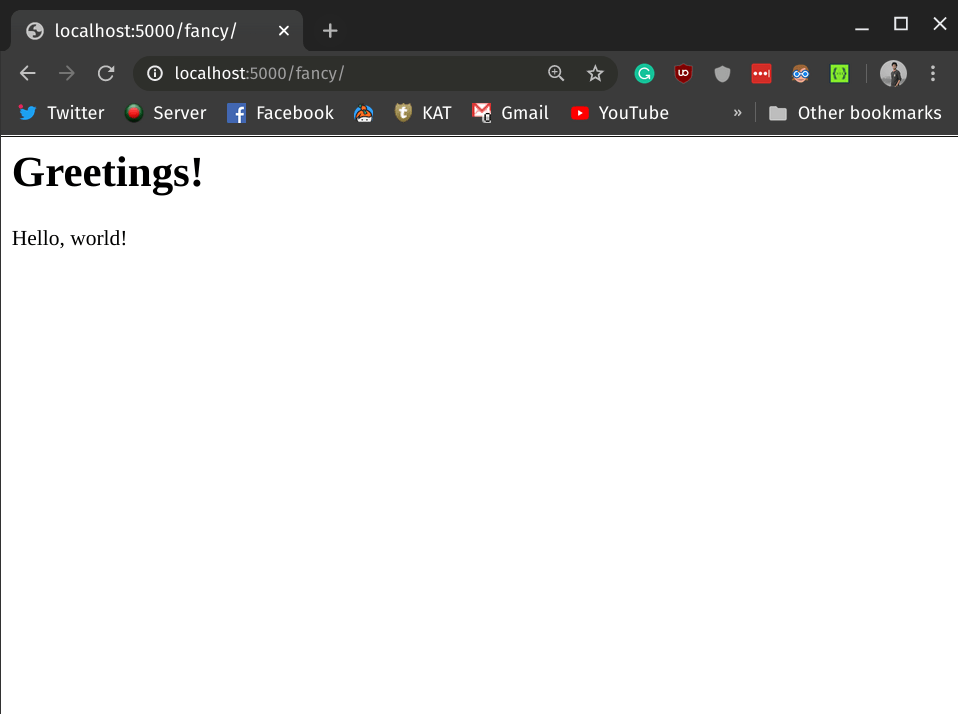The height and width of the screenshot is (714, 958).
Task: Open the uBlock Origin extension
Action: pos(683,73)
